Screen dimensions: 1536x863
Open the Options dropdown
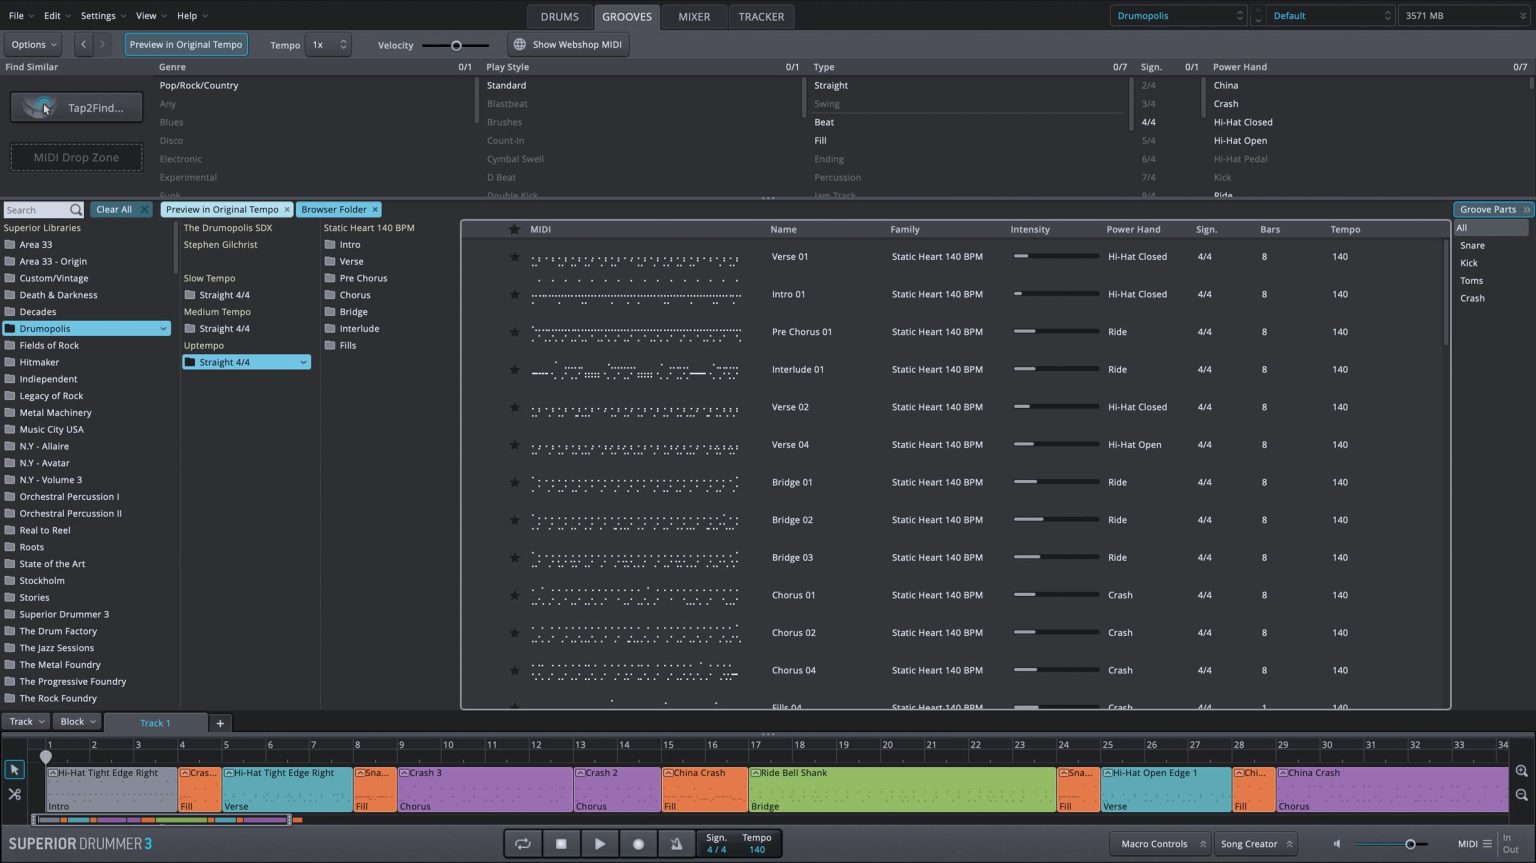coord(34,45)
